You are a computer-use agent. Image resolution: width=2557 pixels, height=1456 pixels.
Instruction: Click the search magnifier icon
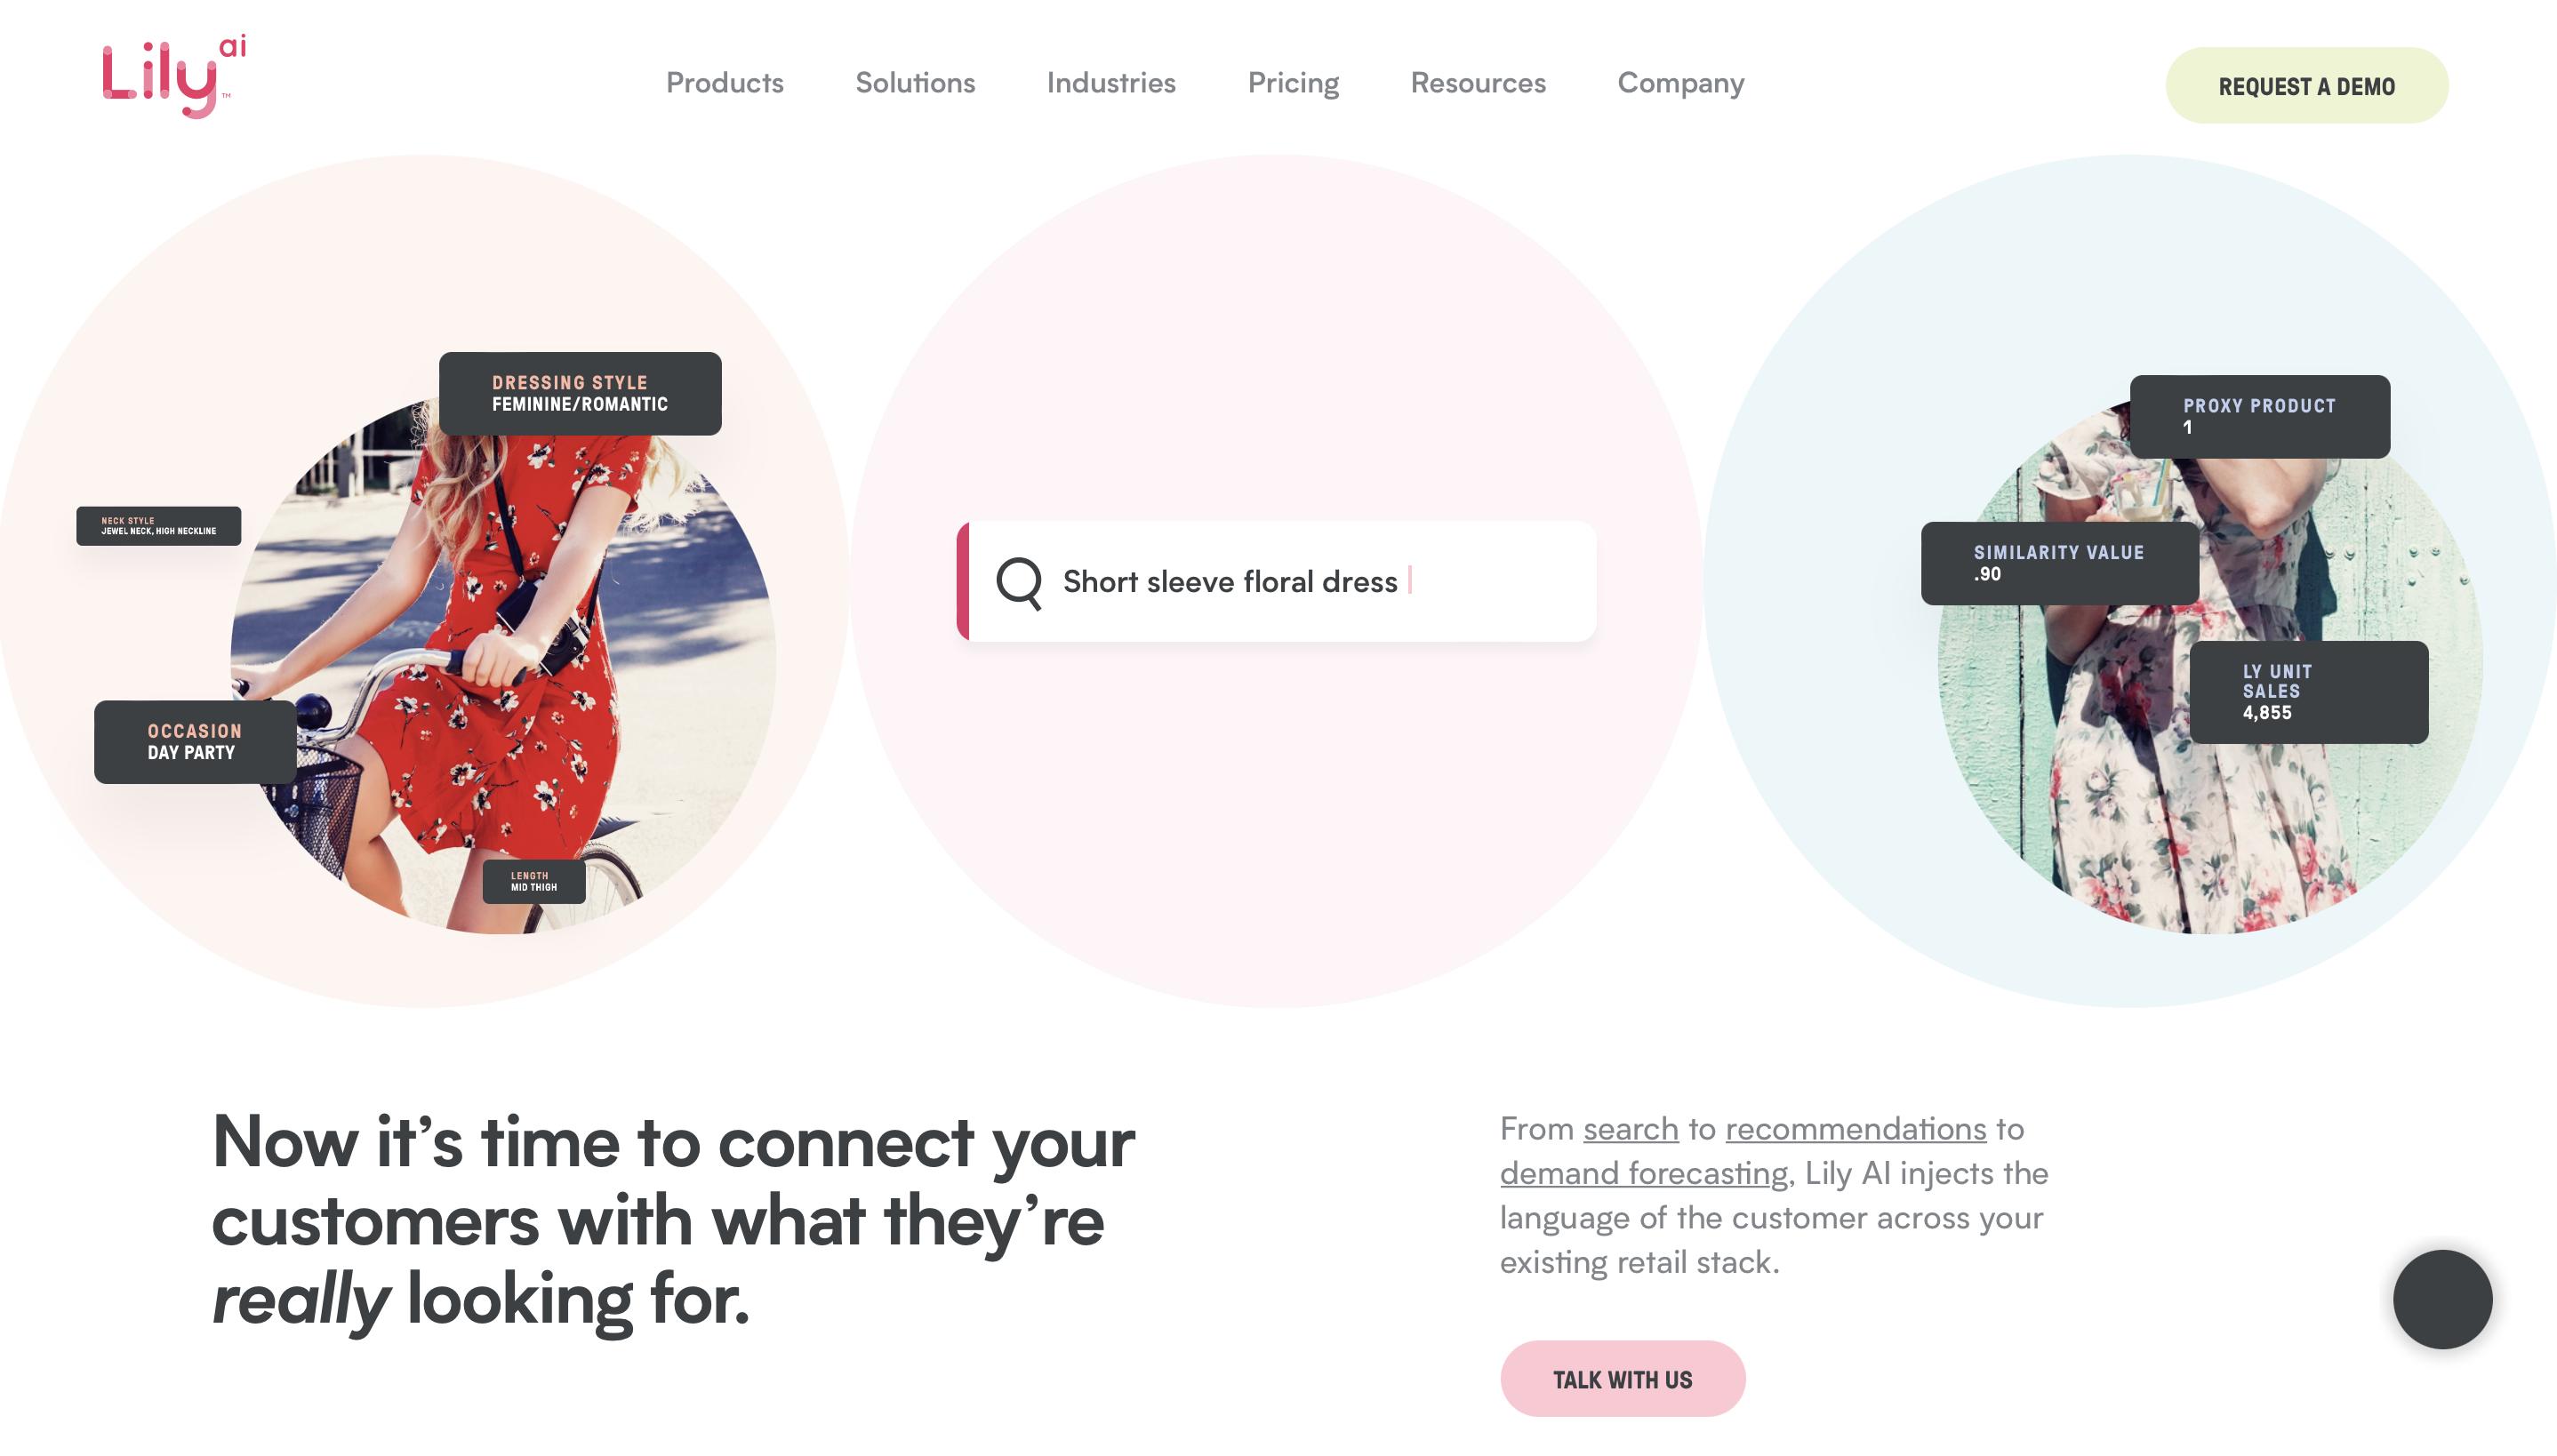(1018, 581)
